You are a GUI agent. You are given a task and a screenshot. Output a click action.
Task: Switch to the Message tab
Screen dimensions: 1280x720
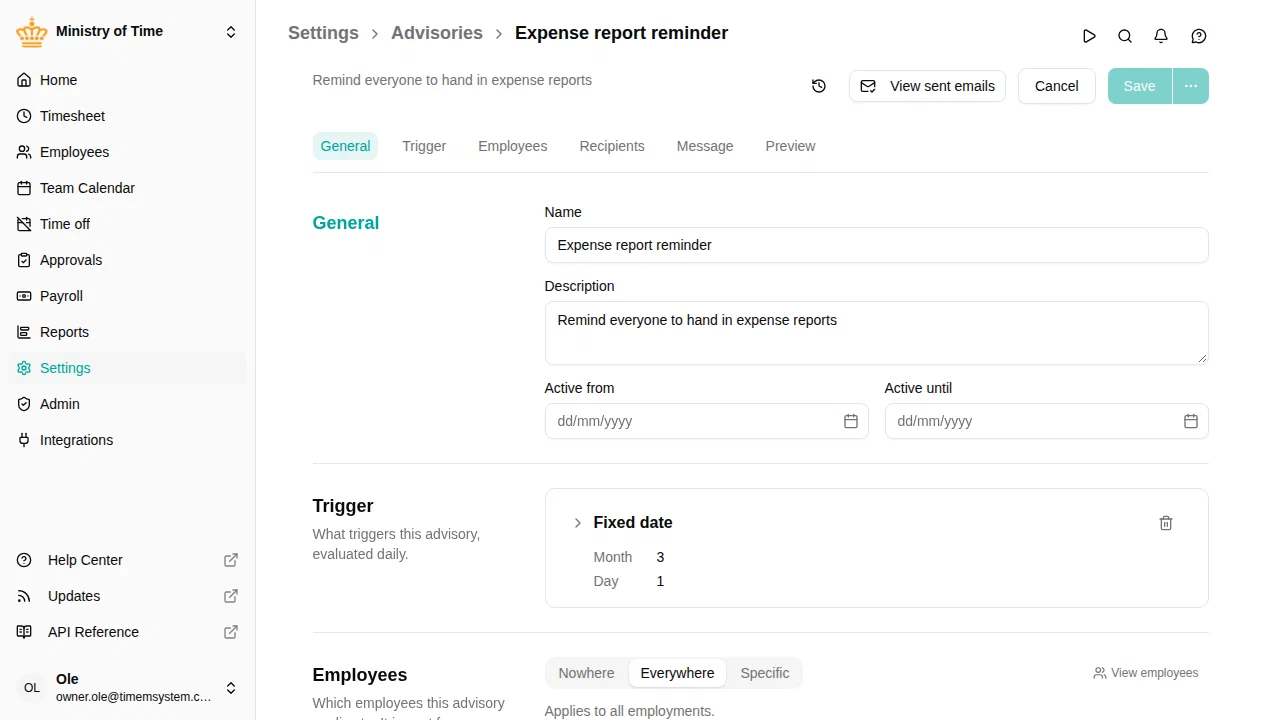[x=705, y=146]
